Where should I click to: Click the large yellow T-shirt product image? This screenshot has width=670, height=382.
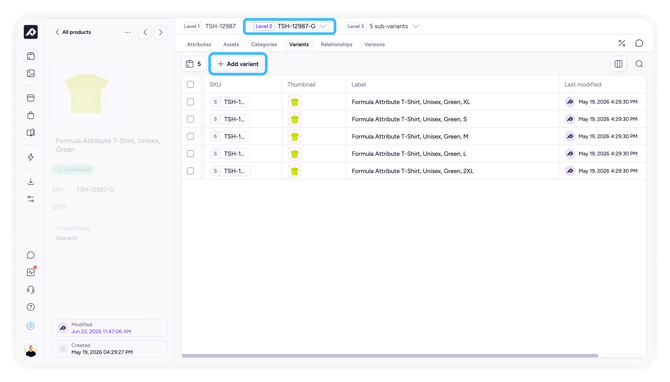pyautogui.click(x=86, y=93)
